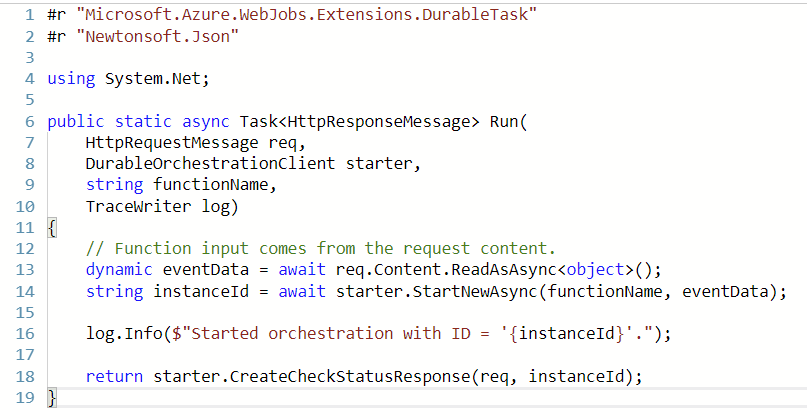Click the closing curly brace on the last line
This screenshot has width=807, height=419.
click(x=52, y=398)
